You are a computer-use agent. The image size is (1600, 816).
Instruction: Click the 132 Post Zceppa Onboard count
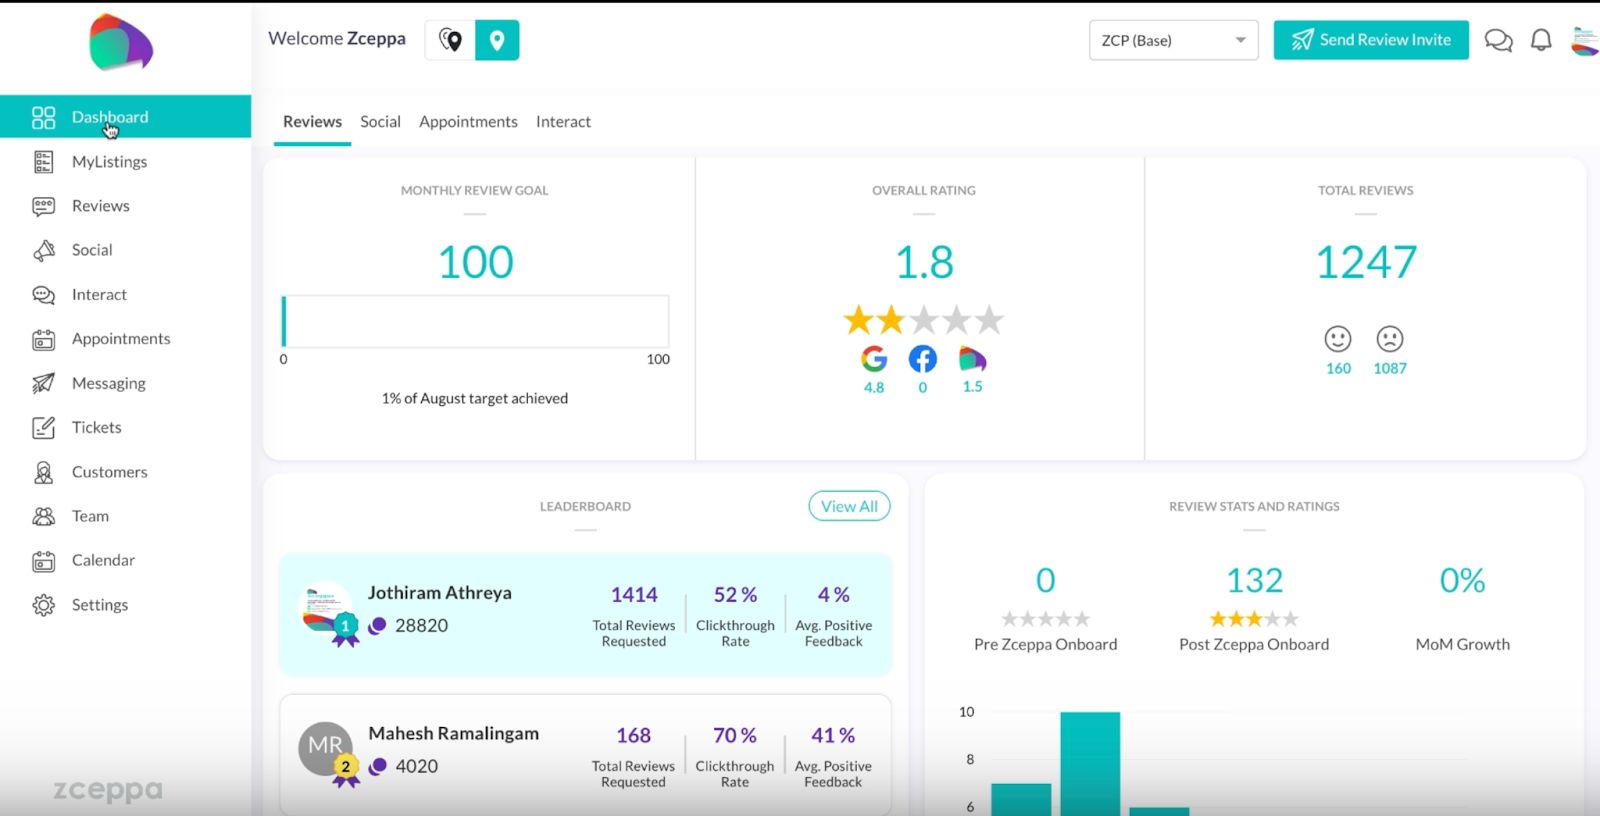(x=1255, y=581)
